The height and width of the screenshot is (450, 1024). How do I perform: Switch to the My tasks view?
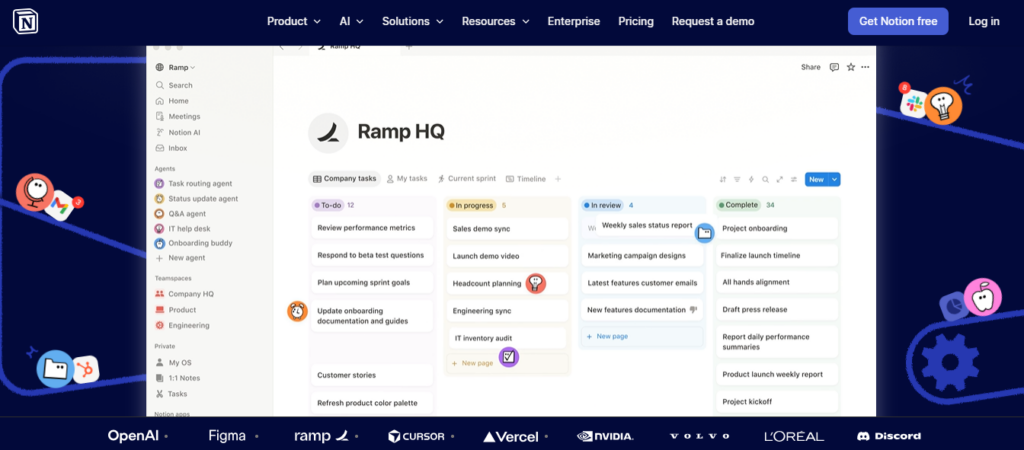coord(407,178)
